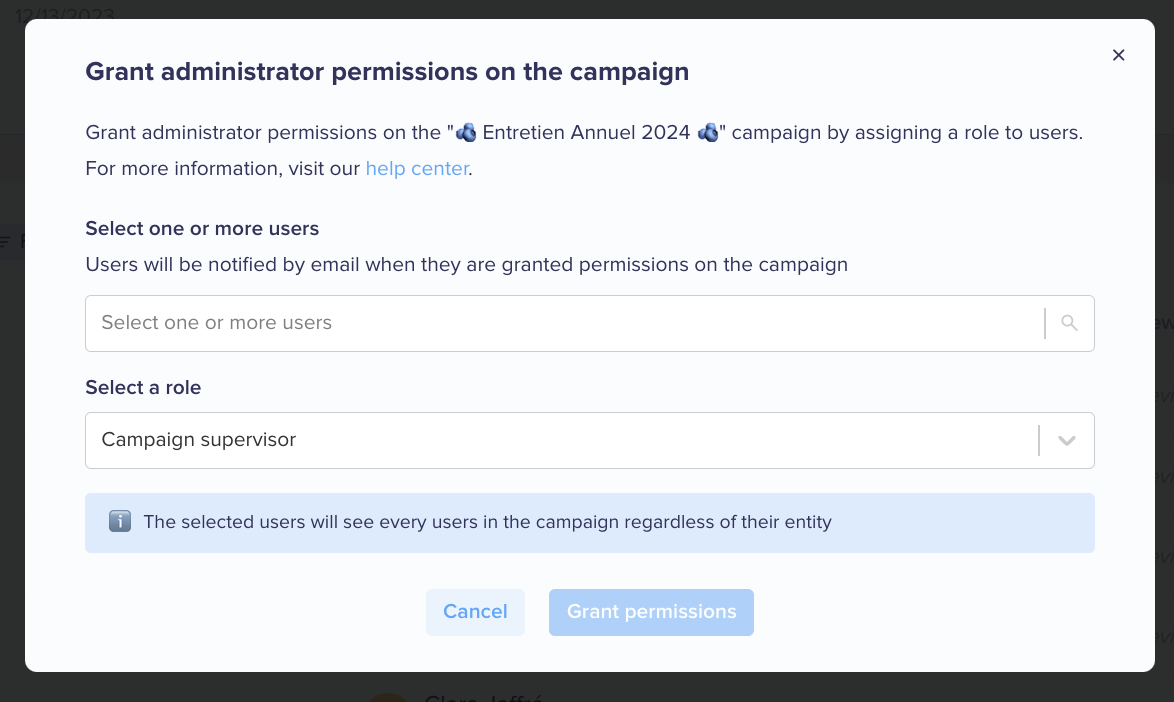Open the Campaign supervisor role dropdown
This screenshot has width=1174, height=702.
pos(589,440)
